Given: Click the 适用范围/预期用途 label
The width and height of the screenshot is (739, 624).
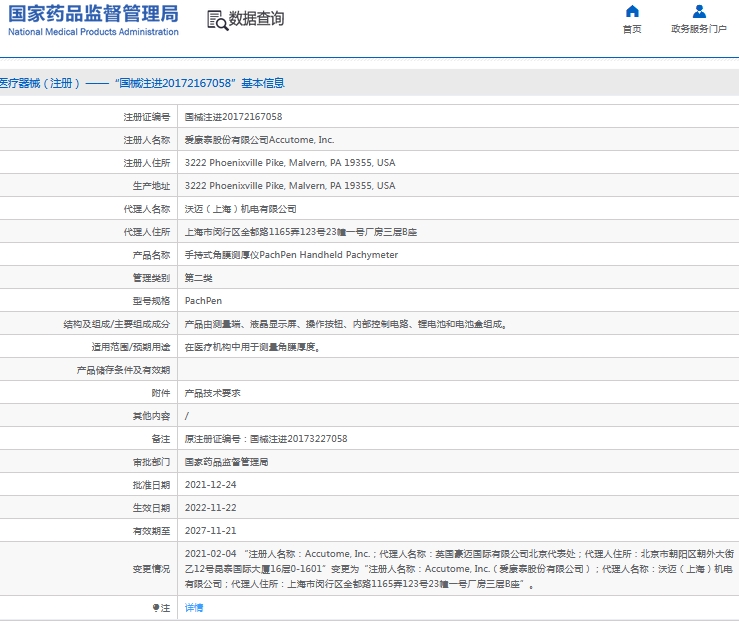Looking at the screenshot, I should coord(131,347).
